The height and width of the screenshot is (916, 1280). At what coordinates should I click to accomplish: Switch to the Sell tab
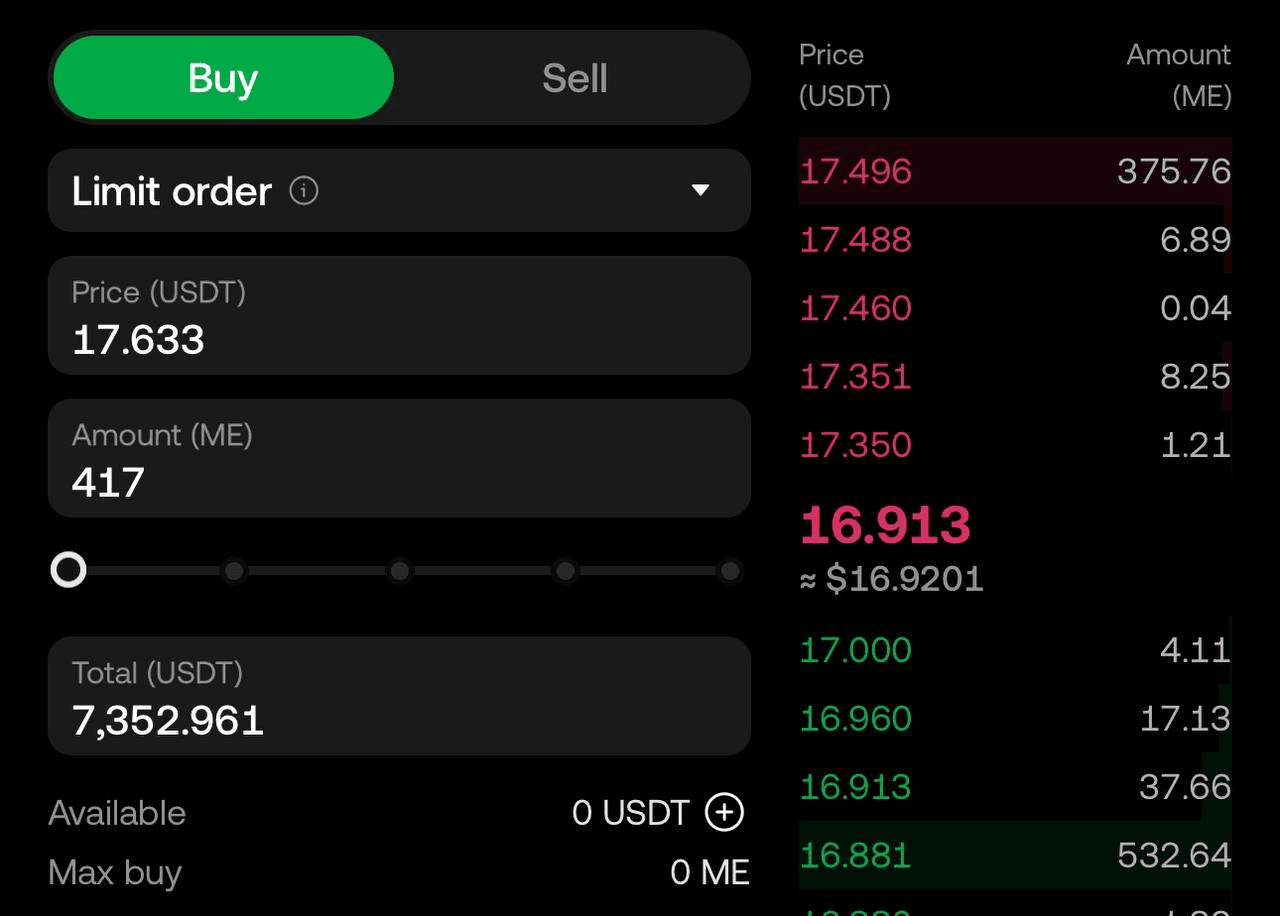point(574,78)
